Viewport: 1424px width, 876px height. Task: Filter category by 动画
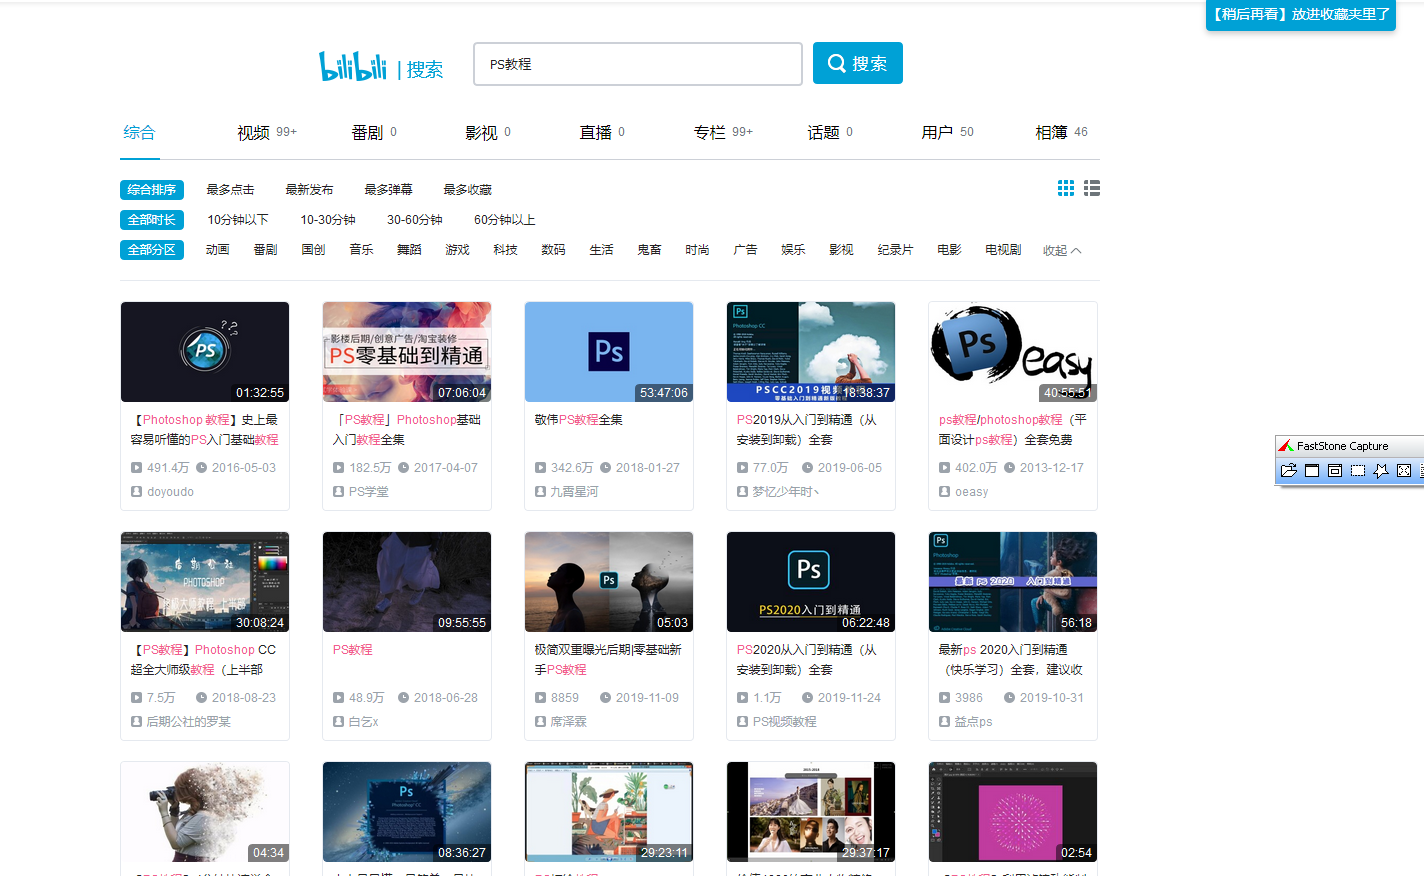click(x=217, y=249)
